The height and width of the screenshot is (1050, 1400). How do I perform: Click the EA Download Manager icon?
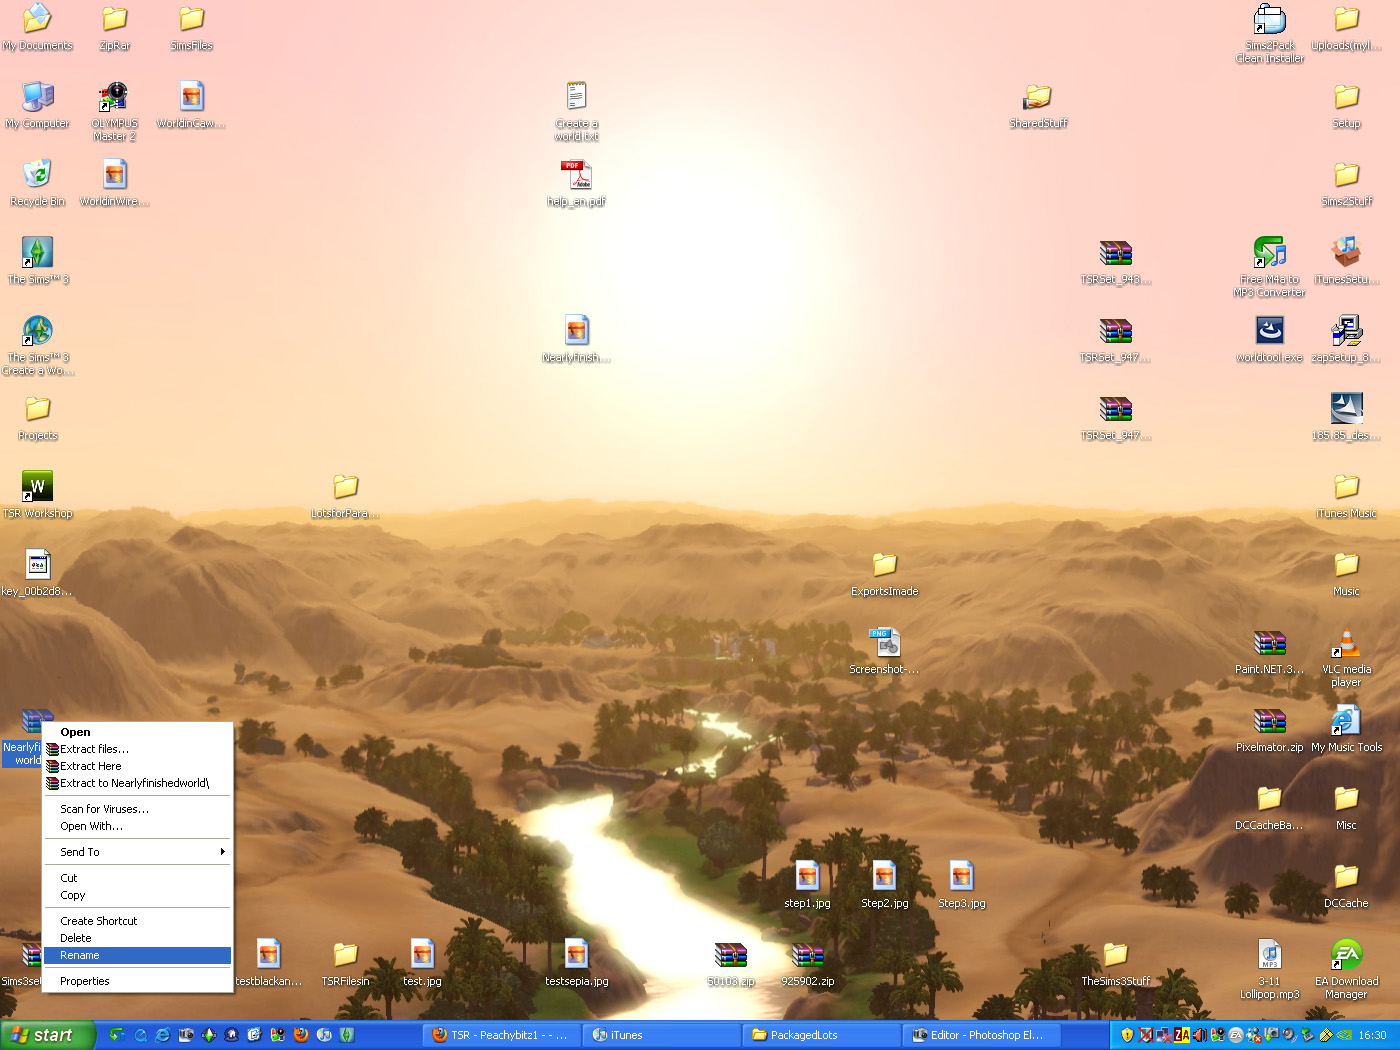1346,955
